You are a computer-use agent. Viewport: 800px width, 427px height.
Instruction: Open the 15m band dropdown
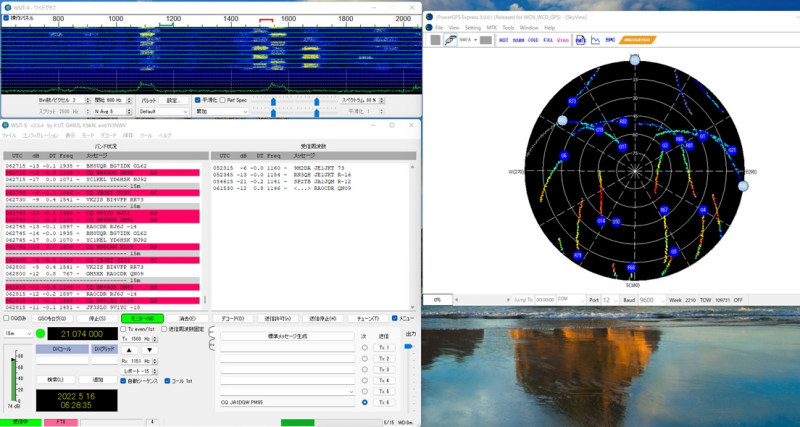18,334
